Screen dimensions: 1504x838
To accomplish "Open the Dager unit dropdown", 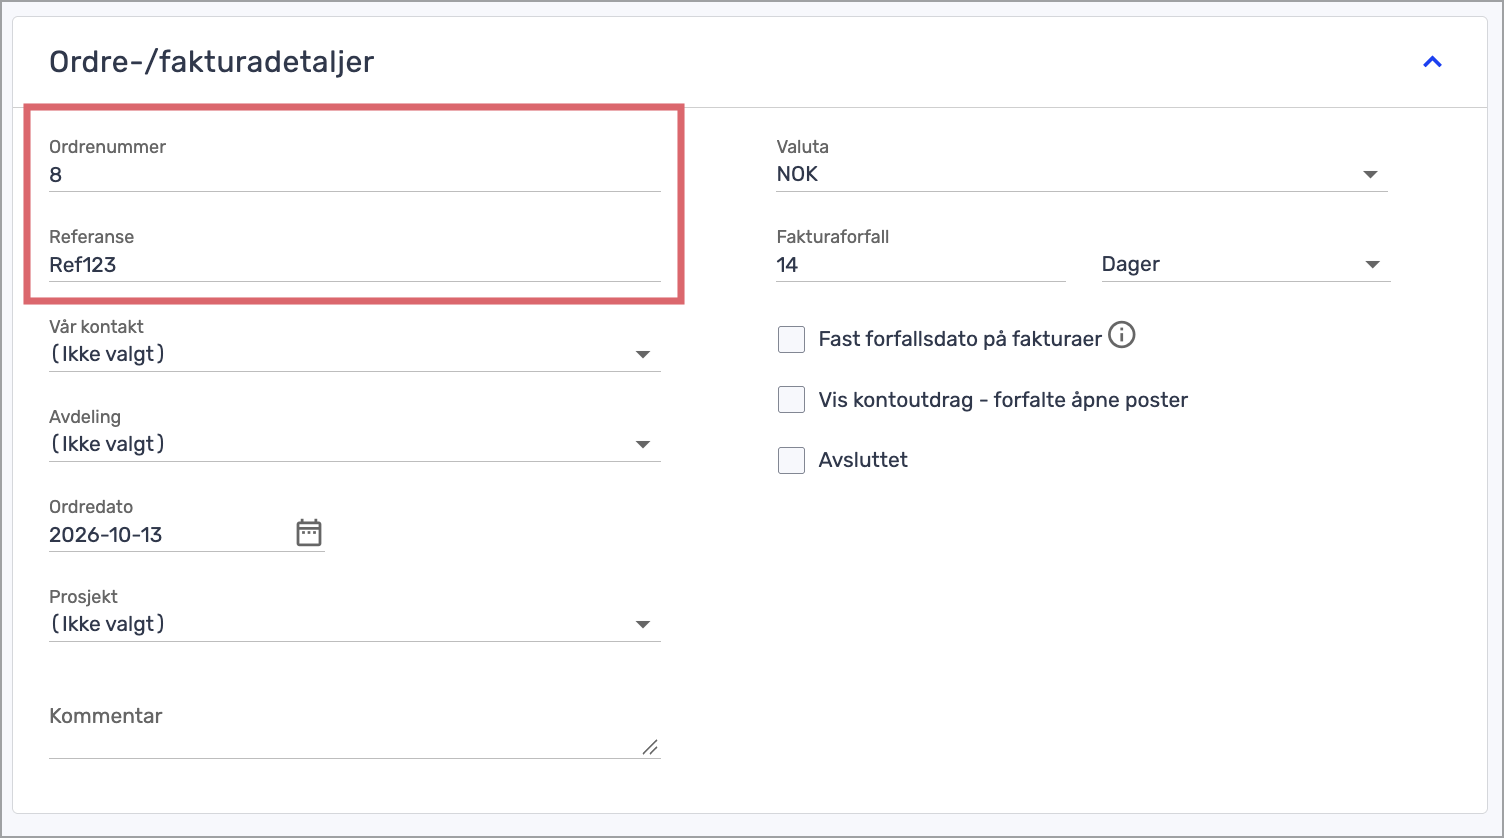I will 1246,265.
